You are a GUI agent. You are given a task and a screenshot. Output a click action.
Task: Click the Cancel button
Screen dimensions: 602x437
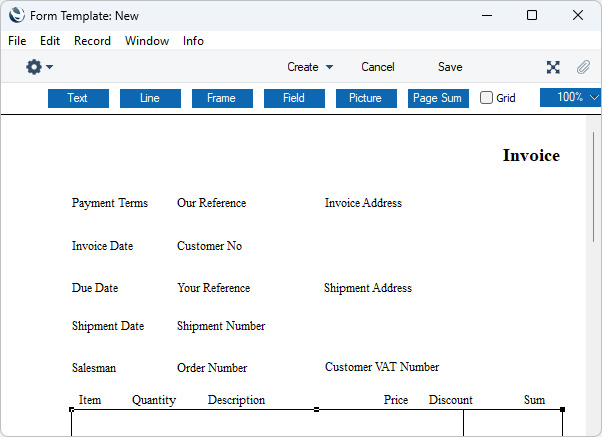(378, 67)
